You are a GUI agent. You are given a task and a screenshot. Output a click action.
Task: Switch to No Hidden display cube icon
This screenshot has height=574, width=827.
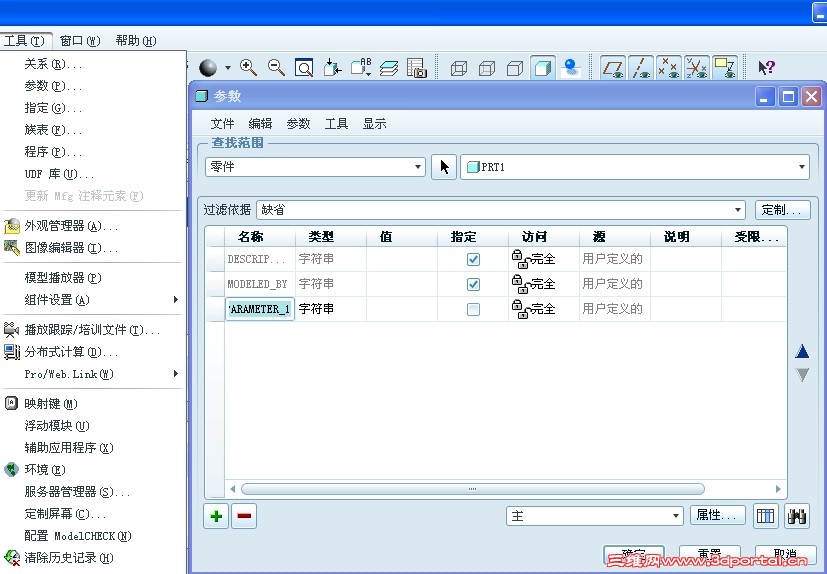[x=515, y=68]
